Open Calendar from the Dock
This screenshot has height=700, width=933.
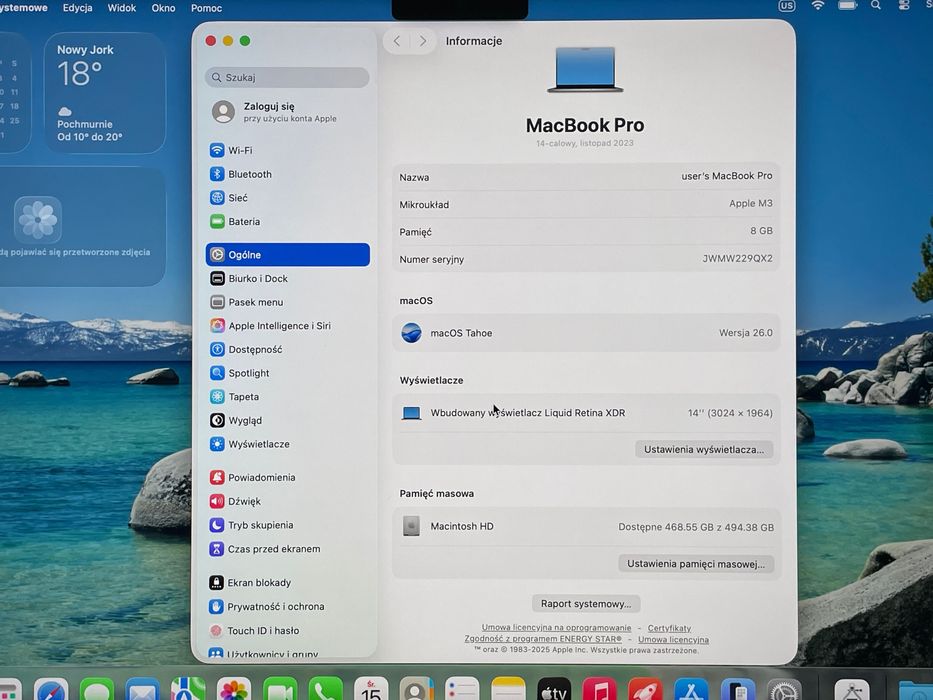pyautogui.click(x=371, y=690)
